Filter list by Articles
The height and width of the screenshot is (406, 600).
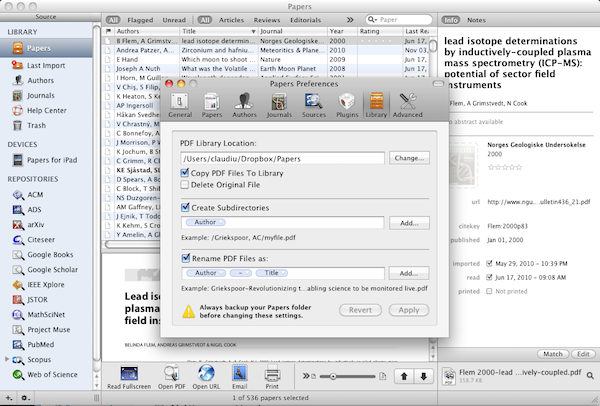[x=231, y=20]
